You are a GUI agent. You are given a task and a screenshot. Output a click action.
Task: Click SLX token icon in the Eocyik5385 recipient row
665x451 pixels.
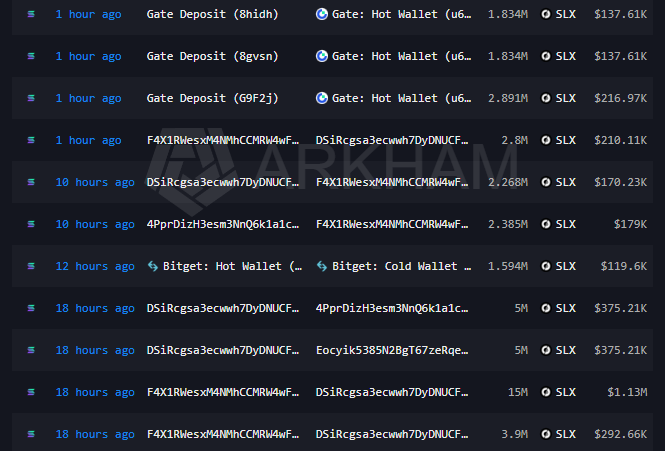click(546, 350)
